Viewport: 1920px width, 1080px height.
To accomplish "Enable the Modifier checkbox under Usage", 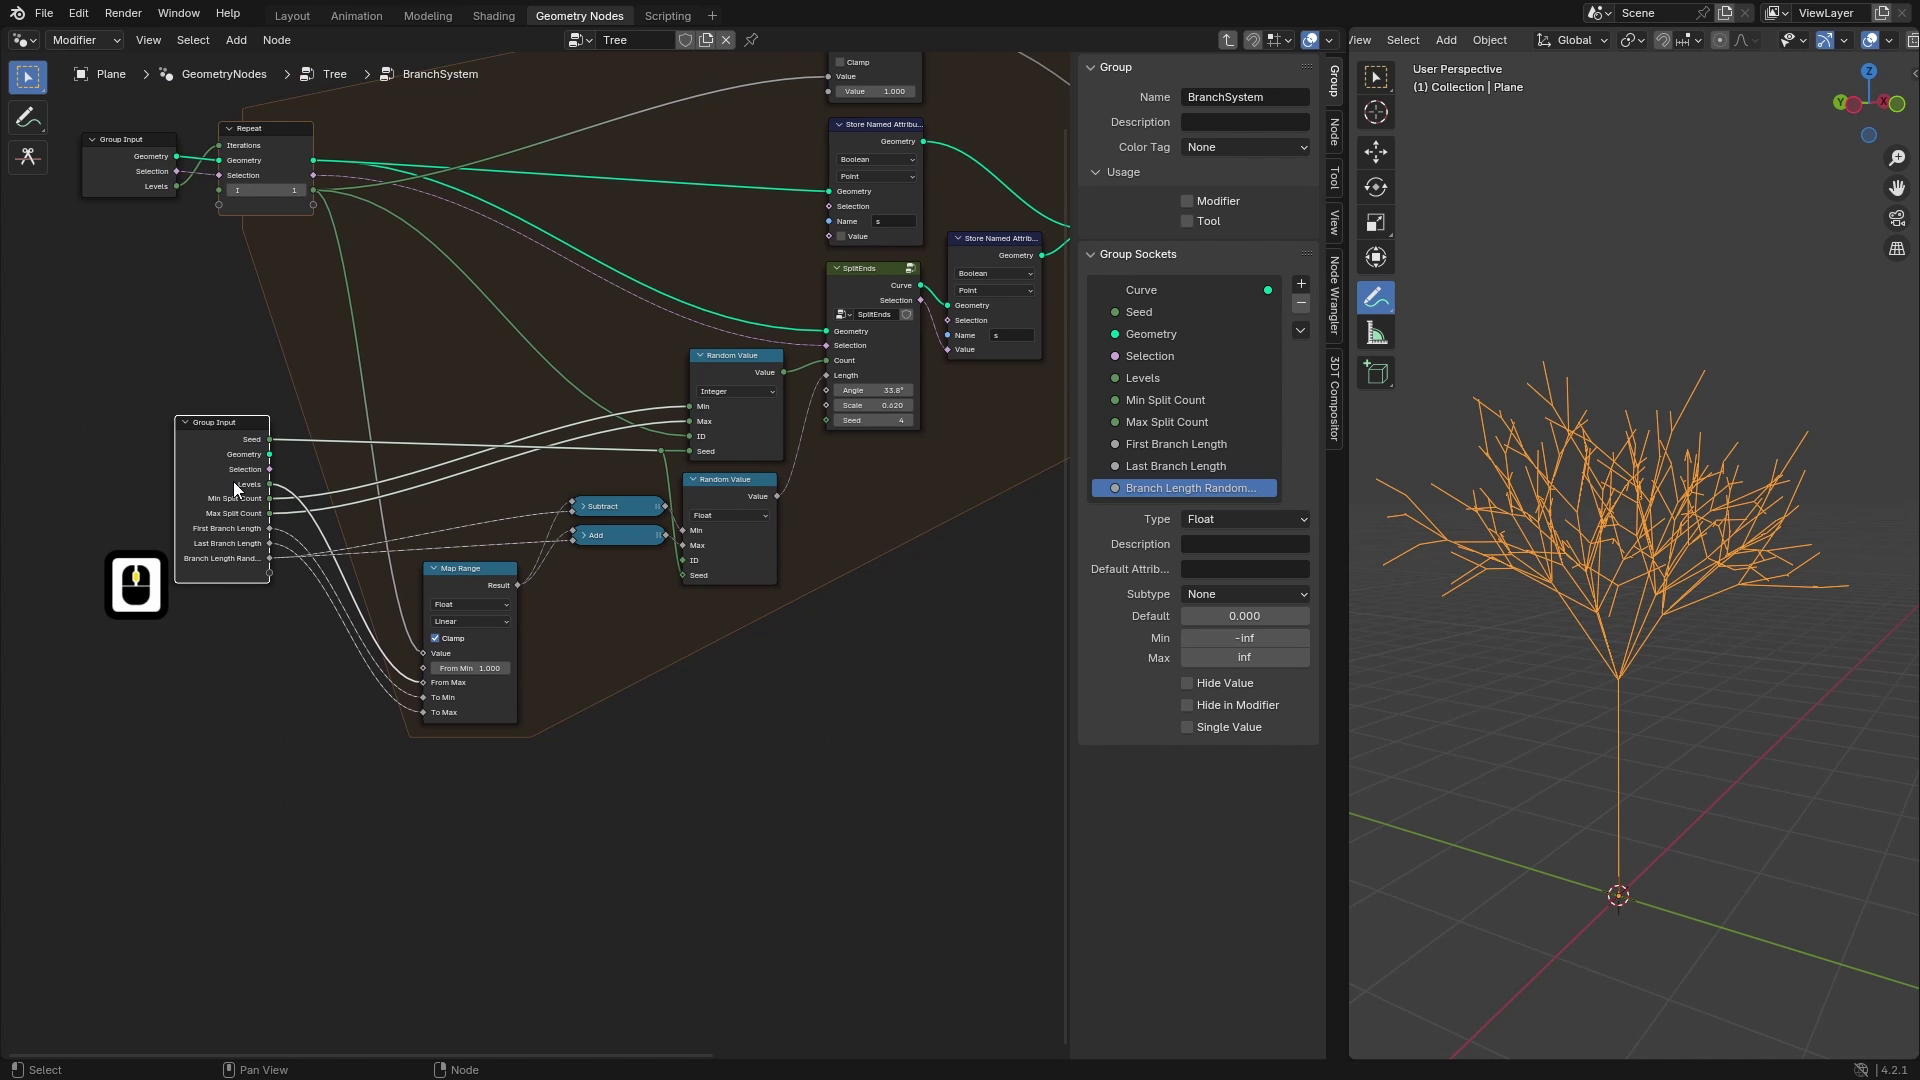I will (1186, 200).
